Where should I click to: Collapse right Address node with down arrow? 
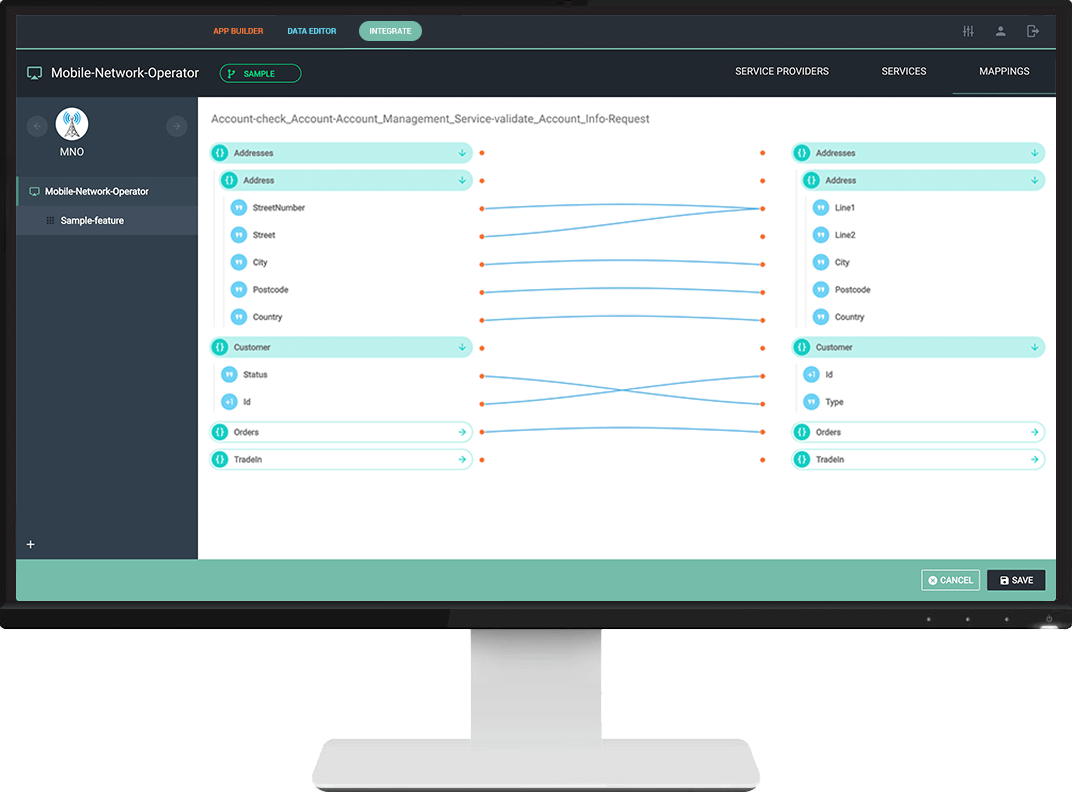pyautogui.click(x=1034, y=181)
